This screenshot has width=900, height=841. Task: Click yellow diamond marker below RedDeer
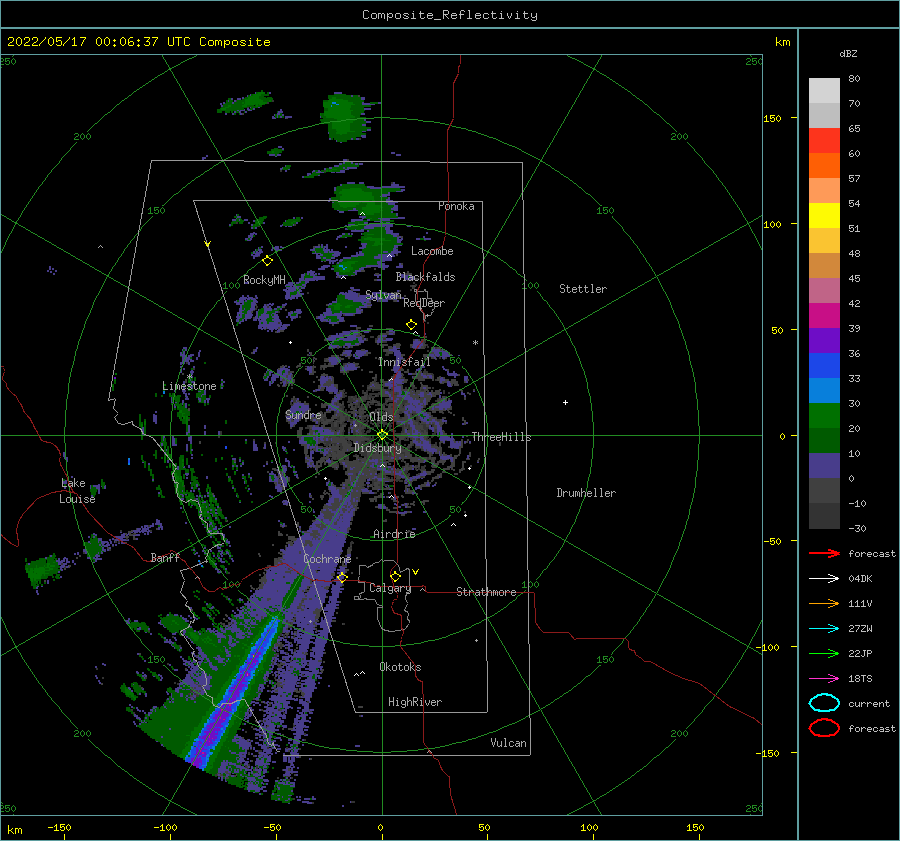coord(411,325)
